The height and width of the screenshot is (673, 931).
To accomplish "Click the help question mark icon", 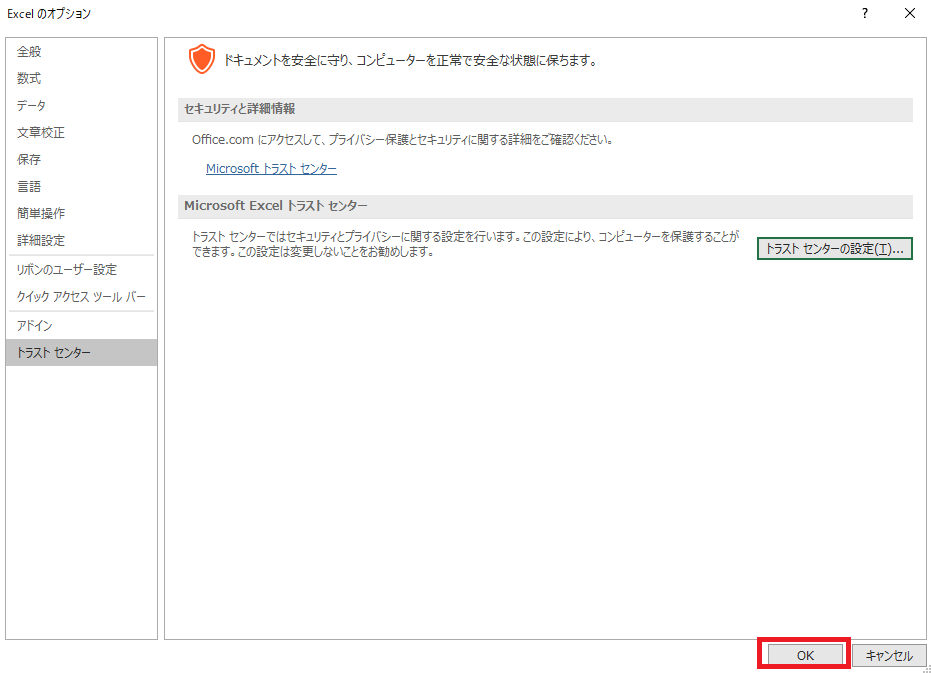I will coord(864,13).
